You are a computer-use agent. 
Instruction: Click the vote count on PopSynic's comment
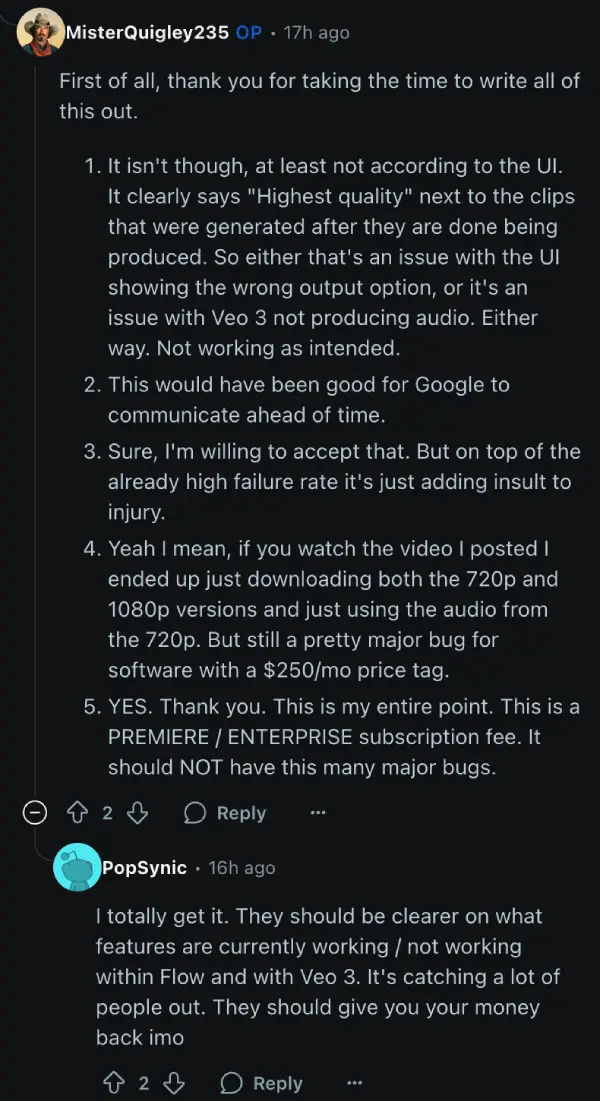144,1083
